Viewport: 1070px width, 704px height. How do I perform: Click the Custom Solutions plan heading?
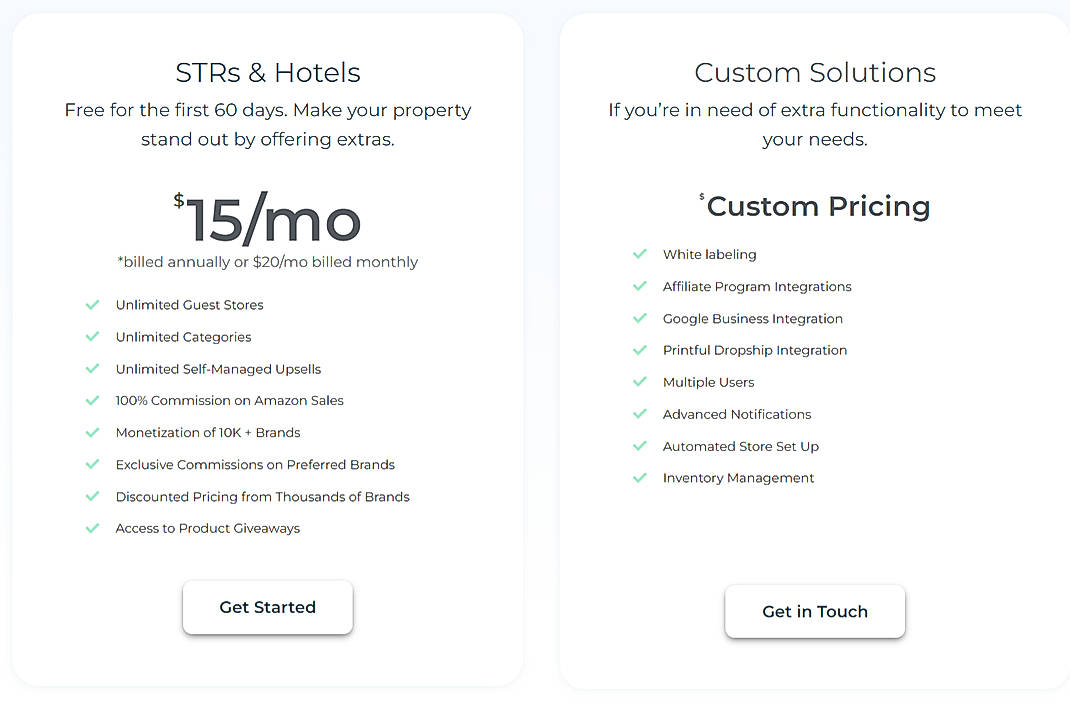(814, 72)
